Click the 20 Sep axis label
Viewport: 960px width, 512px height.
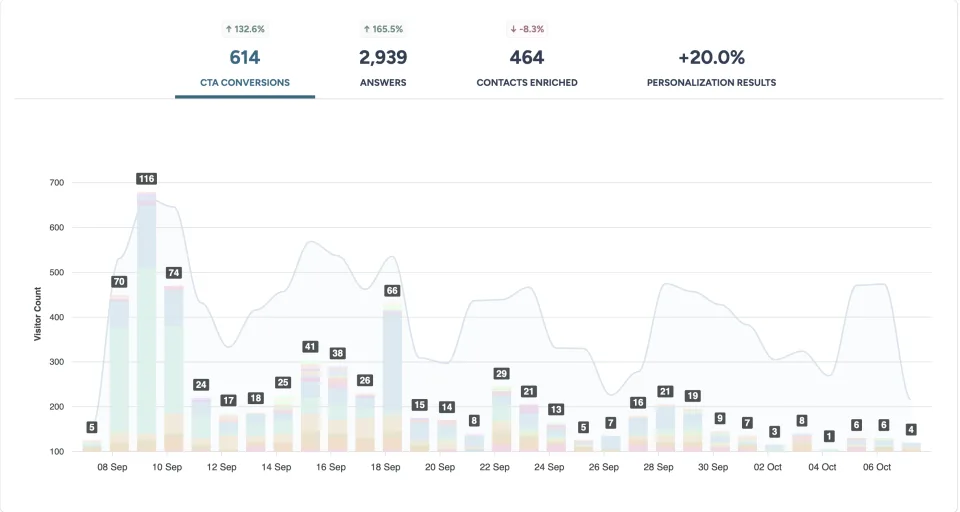440,467
